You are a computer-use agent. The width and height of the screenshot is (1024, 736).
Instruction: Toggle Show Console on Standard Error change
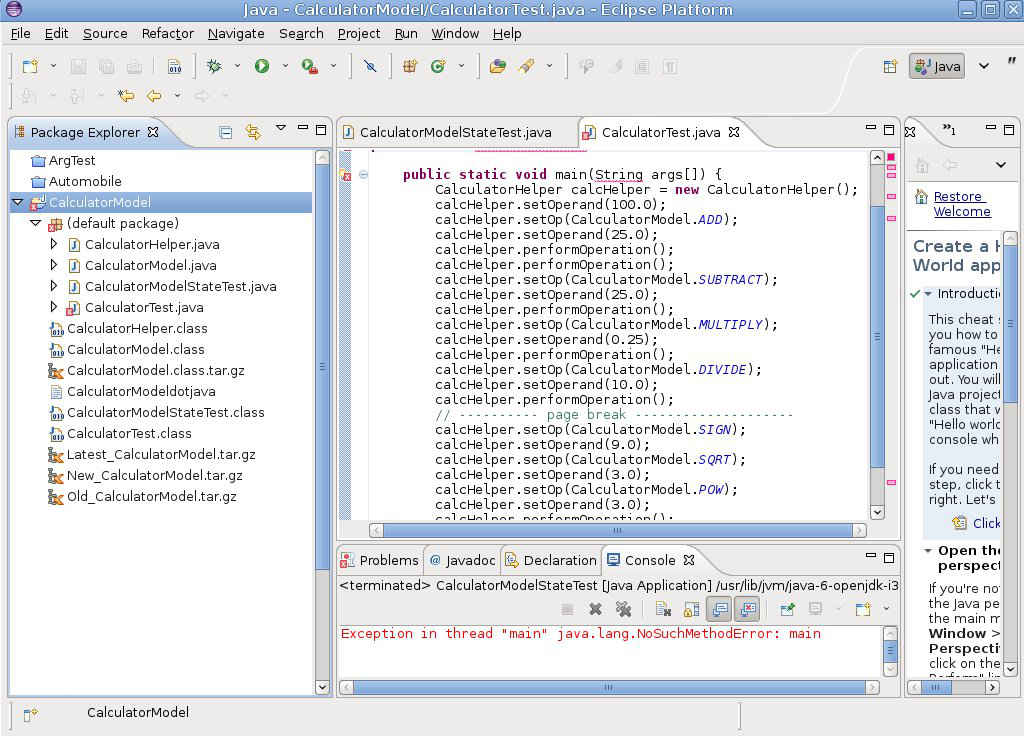[748, 609]
